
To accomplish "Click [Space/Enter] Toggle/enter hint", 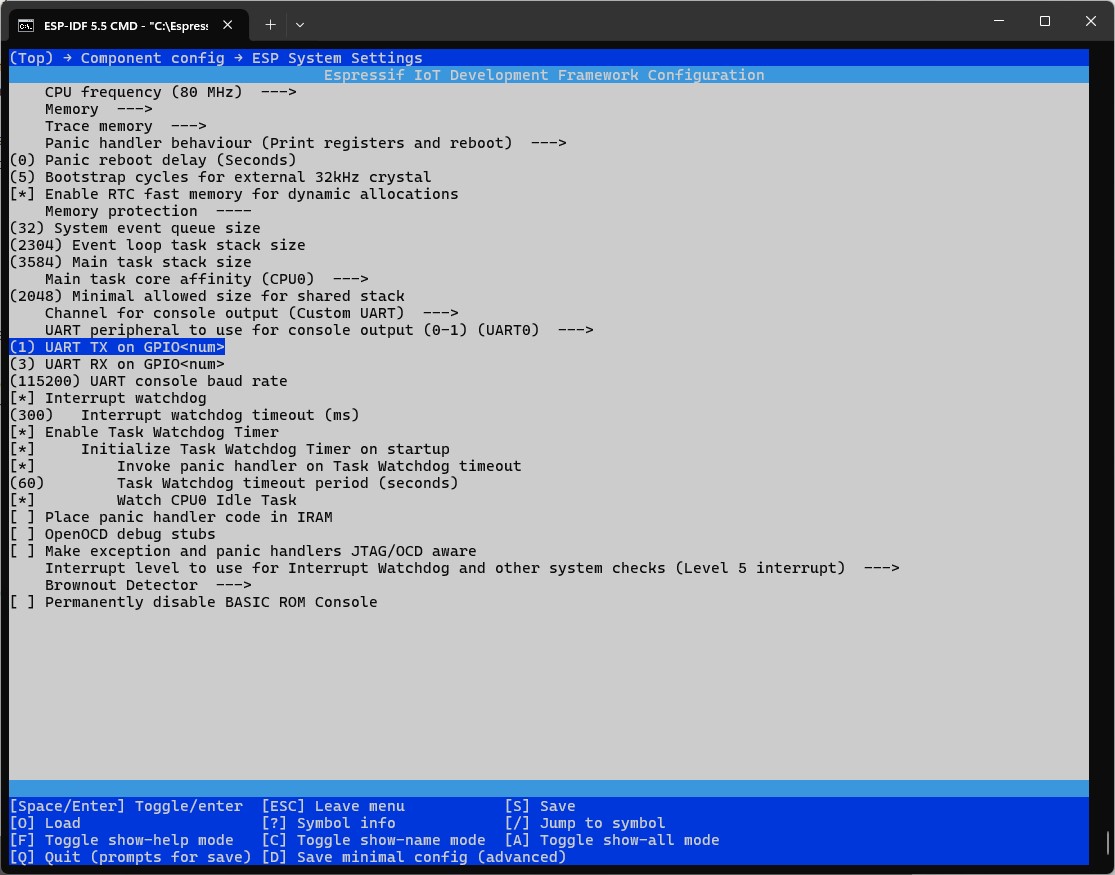I will coord(126,806).
